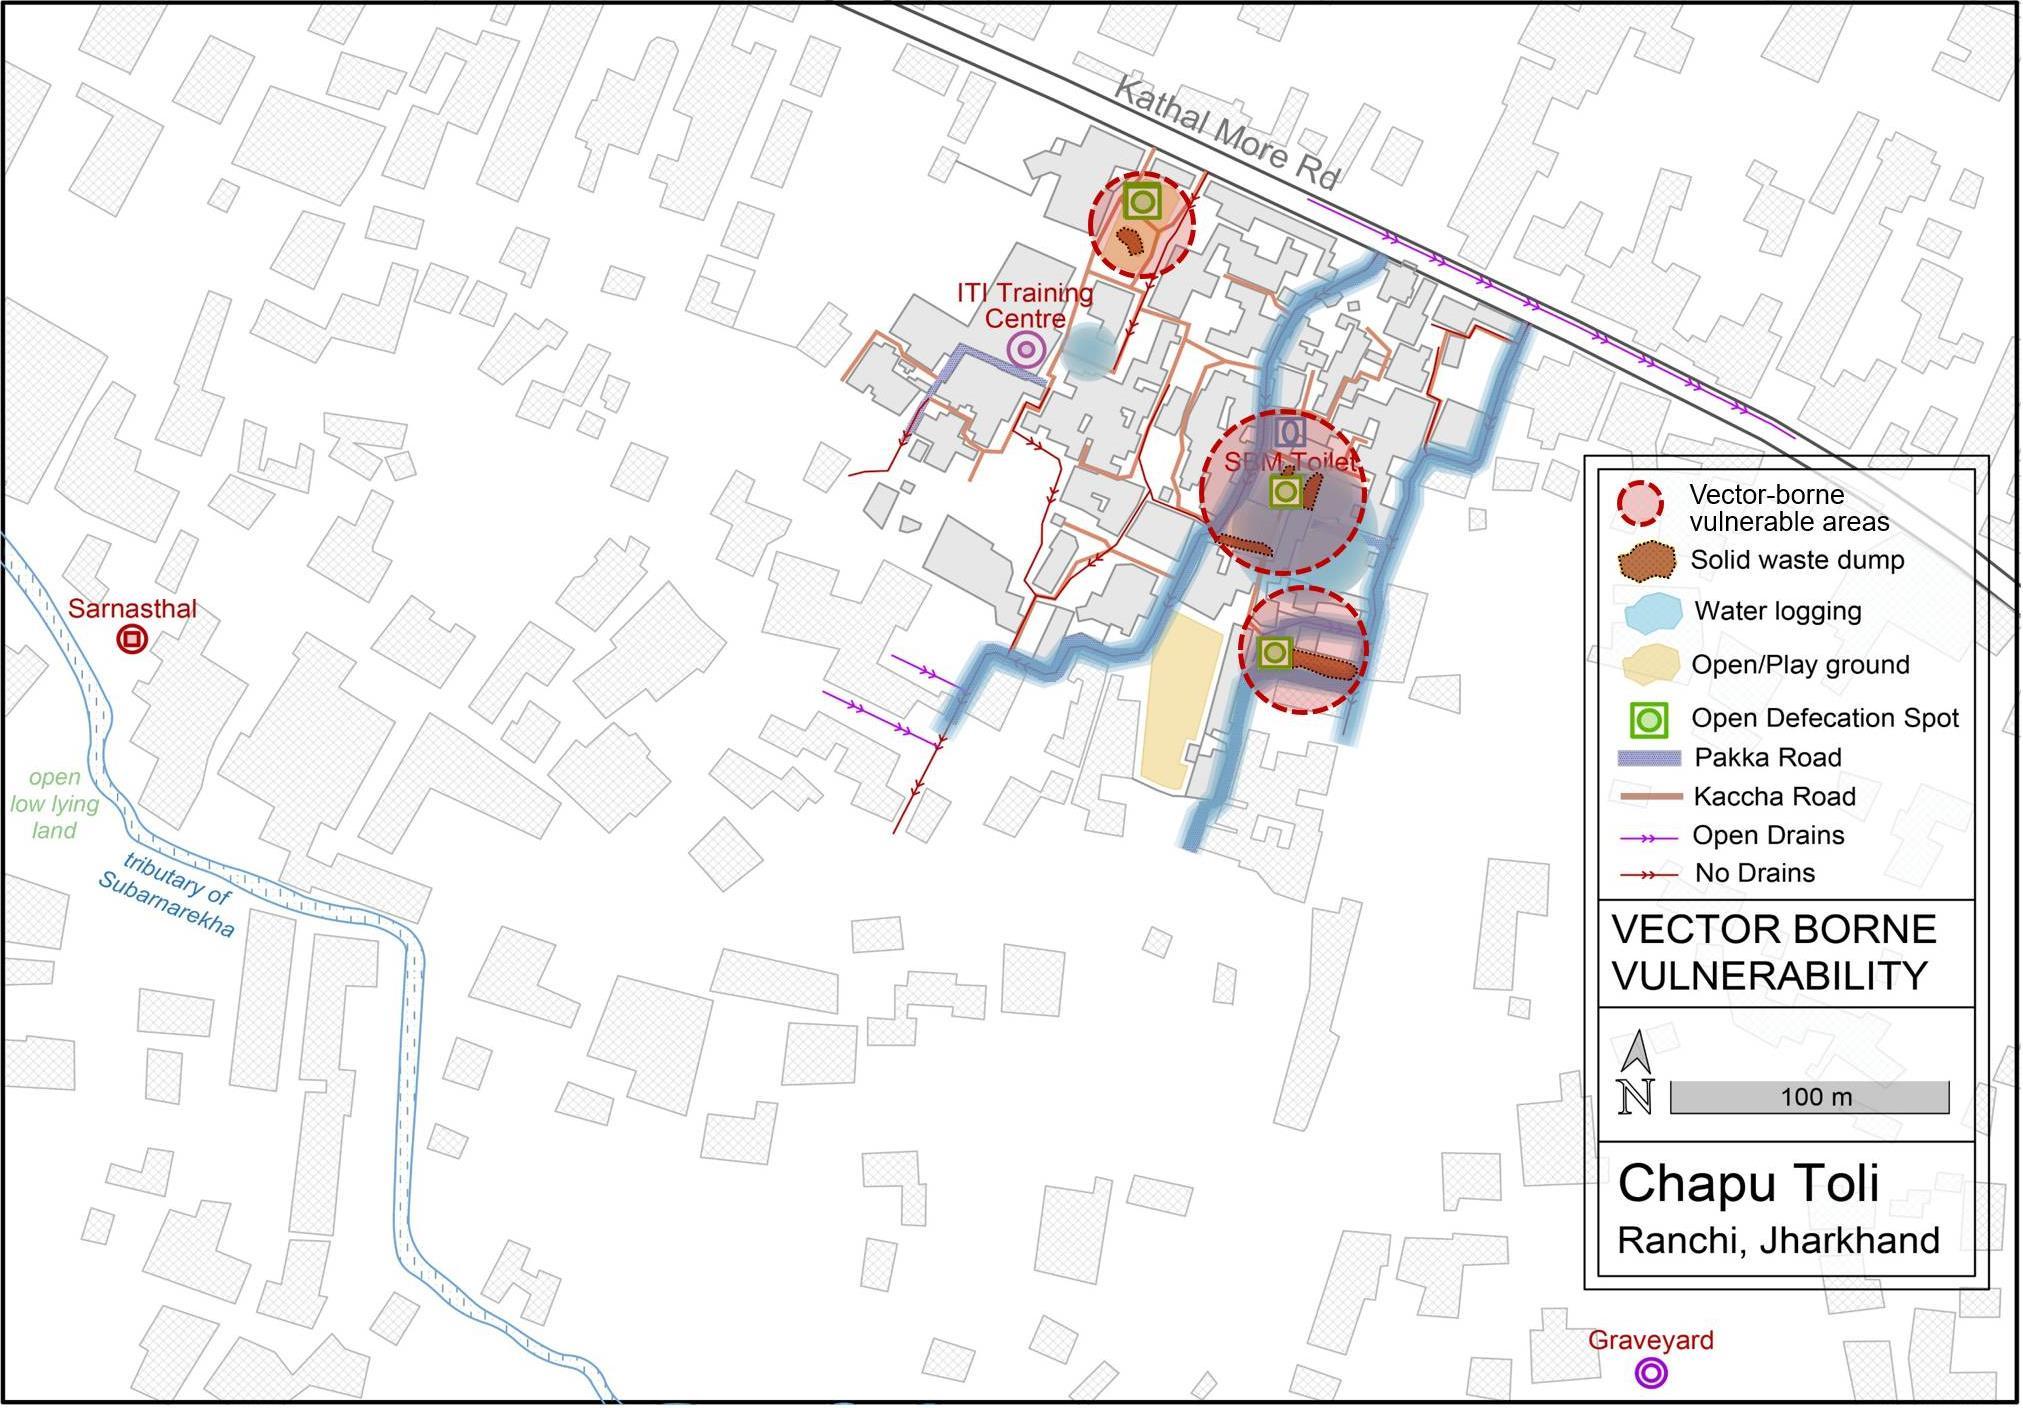Click the Graveyard purple circle marker
Screen dimensions: 2023x1408
tap(1650, 1373)
